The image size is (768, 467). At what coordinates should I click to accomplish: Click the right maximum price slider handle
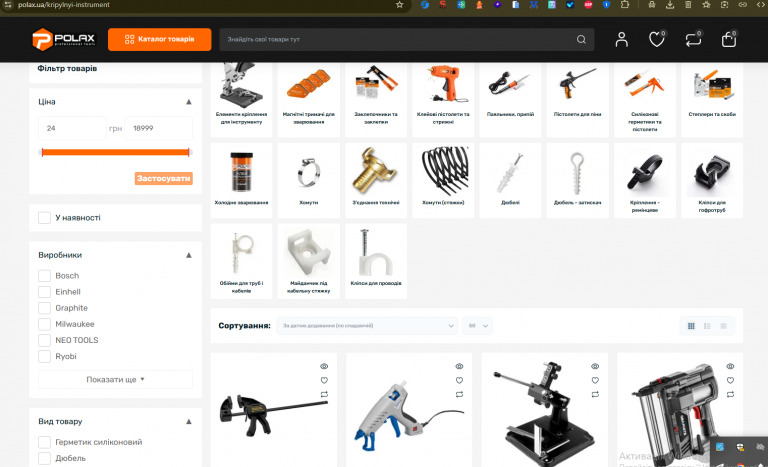point(189,152)
